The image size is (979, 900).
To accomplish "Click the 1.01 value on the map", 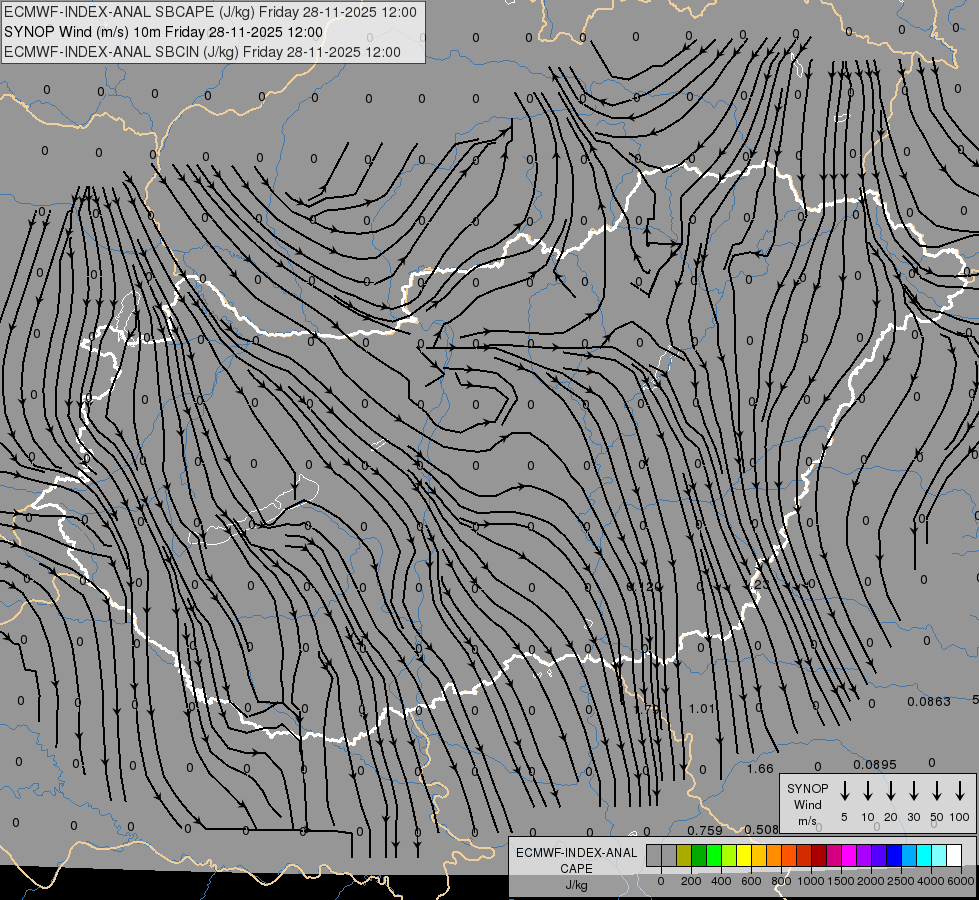I will 702,709.
